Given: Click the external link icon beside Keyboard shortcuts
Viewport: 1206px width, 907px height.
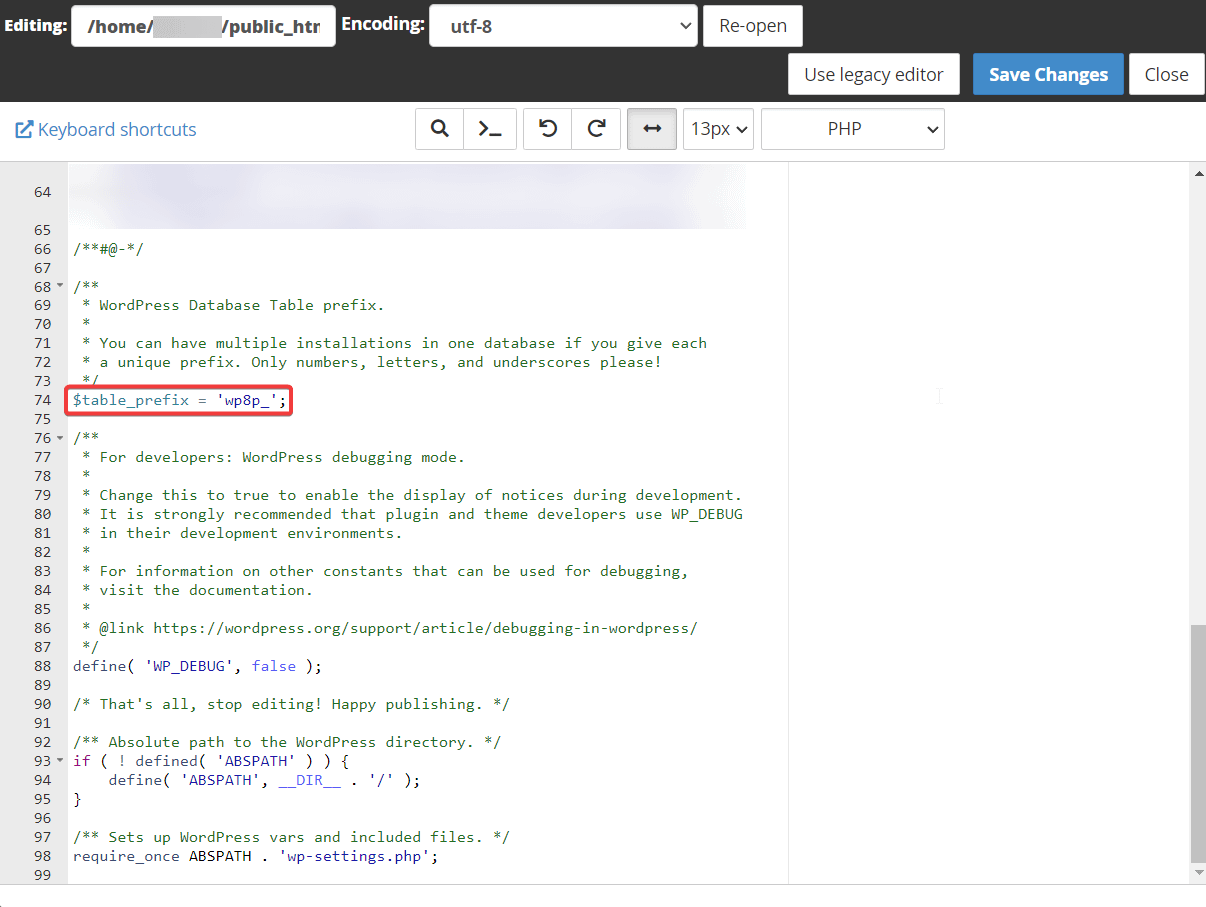Looking at the screenshot, I should [24, 130].
